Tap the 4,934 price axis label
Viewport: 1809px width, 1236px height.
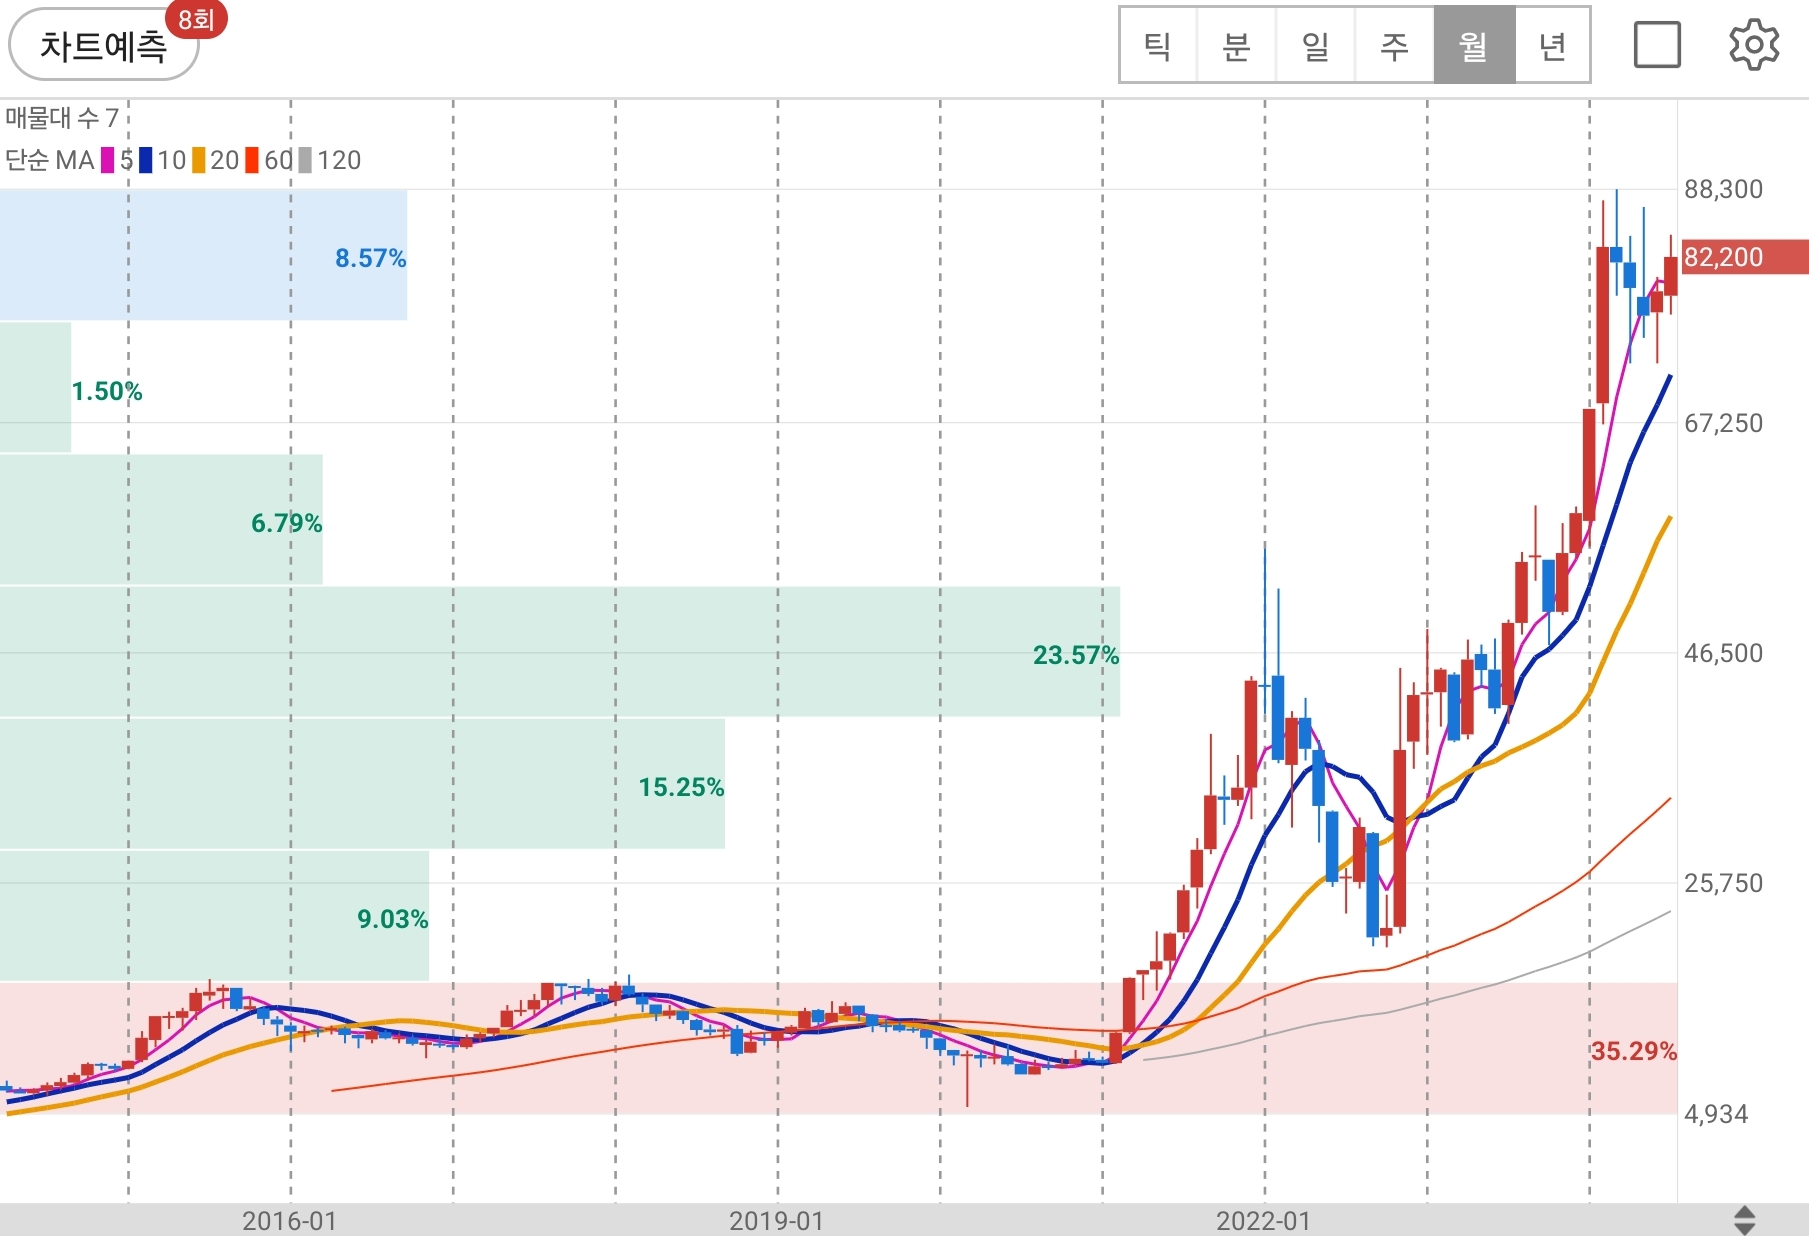1717,1114
